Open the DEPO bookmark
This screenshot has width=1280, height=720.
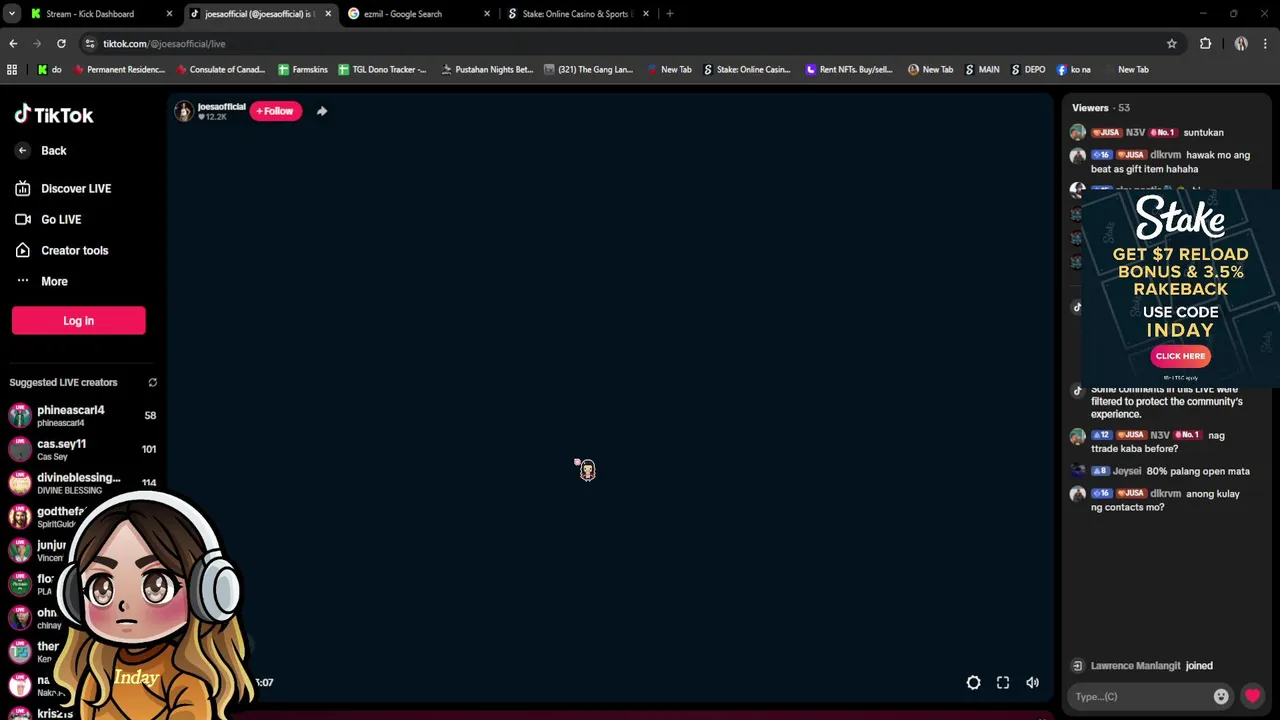coord(1028,70)
